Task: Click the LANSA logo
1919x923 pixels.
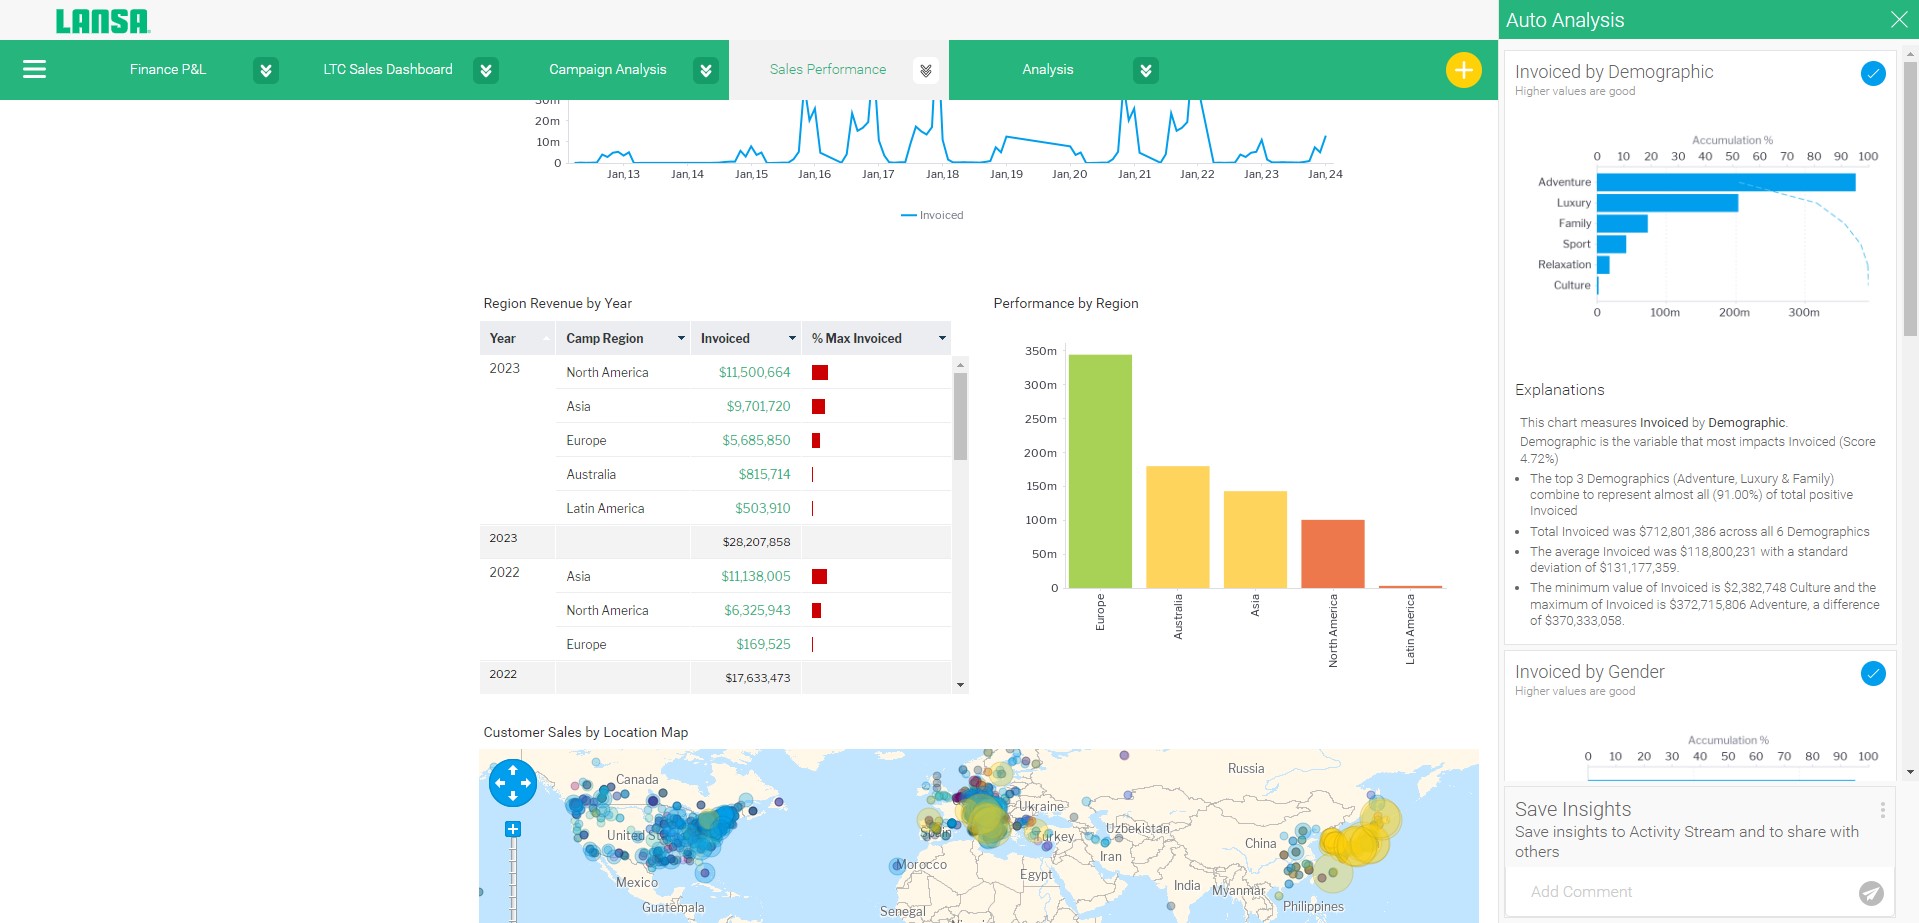Action: pyautogui.click(x=102, y=21)
